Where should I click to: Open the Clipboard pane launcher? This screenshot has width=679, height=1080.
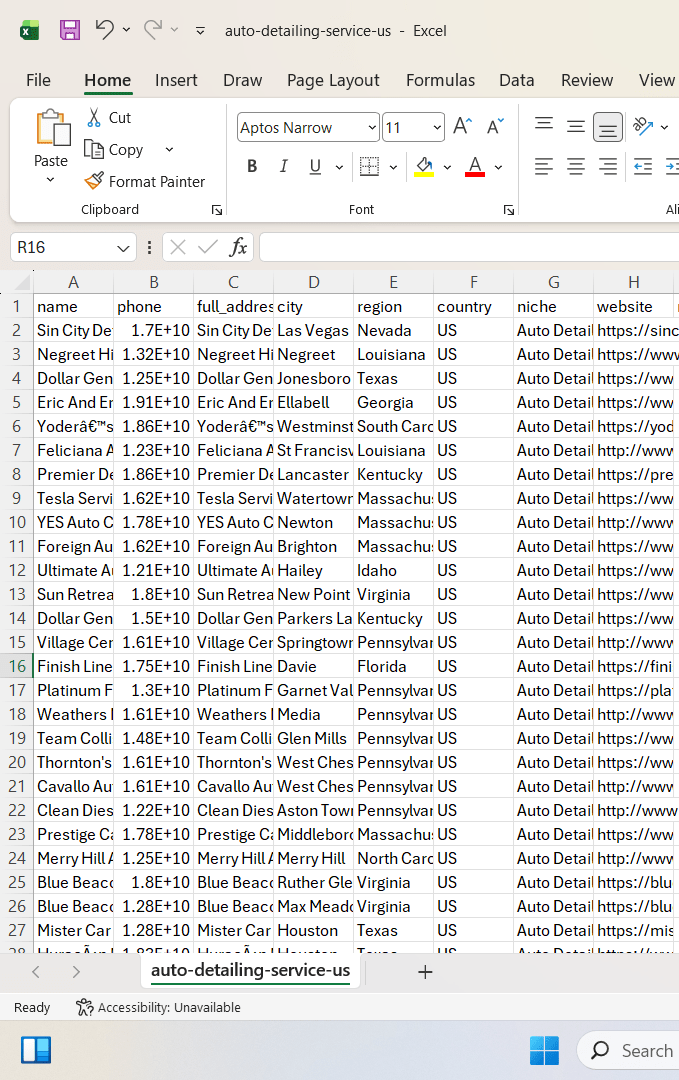tap(217, 210)
